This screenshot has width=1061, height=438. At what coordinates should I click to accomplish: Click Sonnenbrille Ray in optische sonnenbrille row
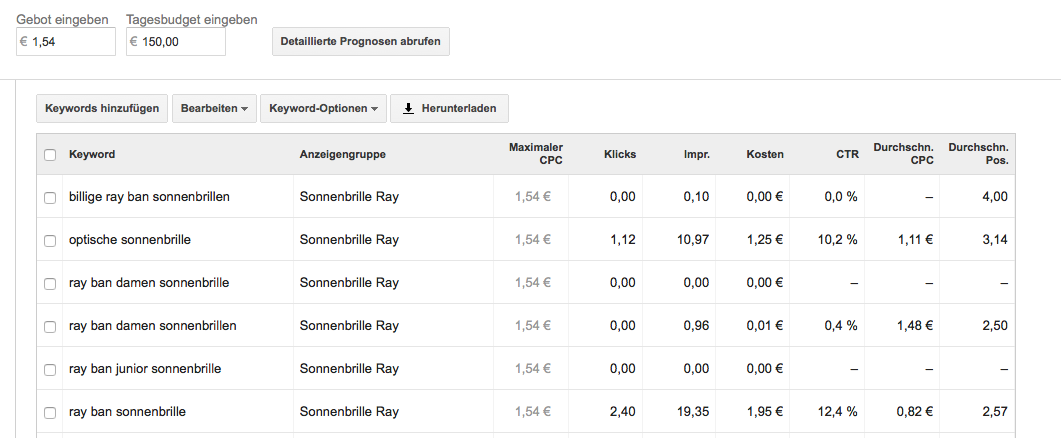coord(349,240)
